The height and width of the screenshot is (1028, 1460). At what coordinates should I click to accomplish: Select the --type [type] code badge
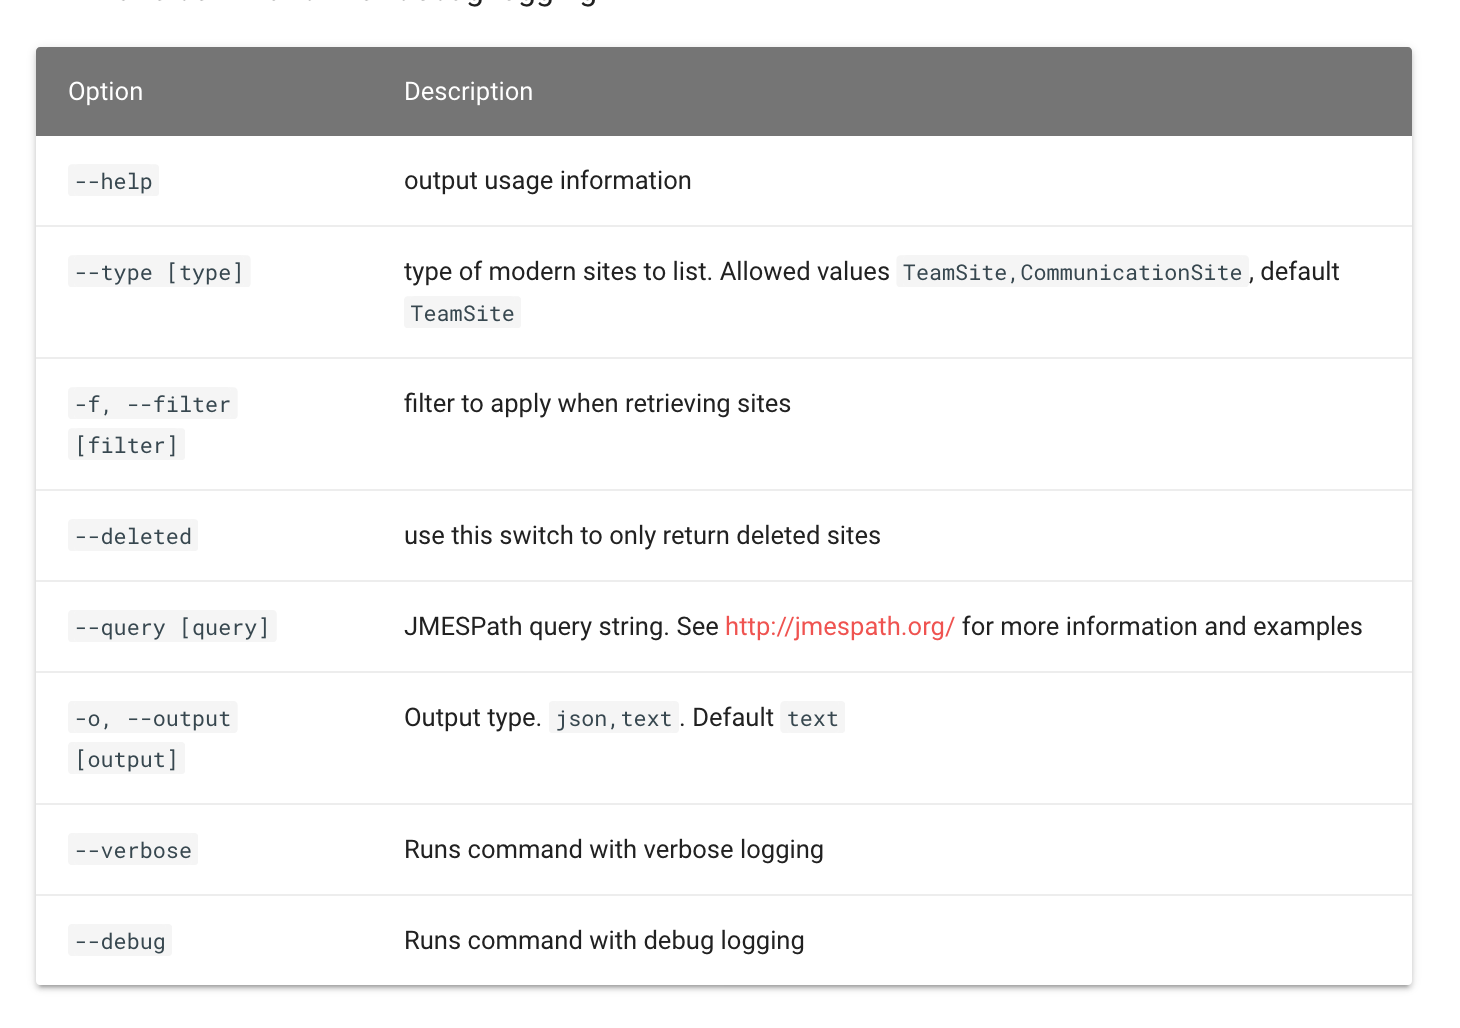(159, 271)
